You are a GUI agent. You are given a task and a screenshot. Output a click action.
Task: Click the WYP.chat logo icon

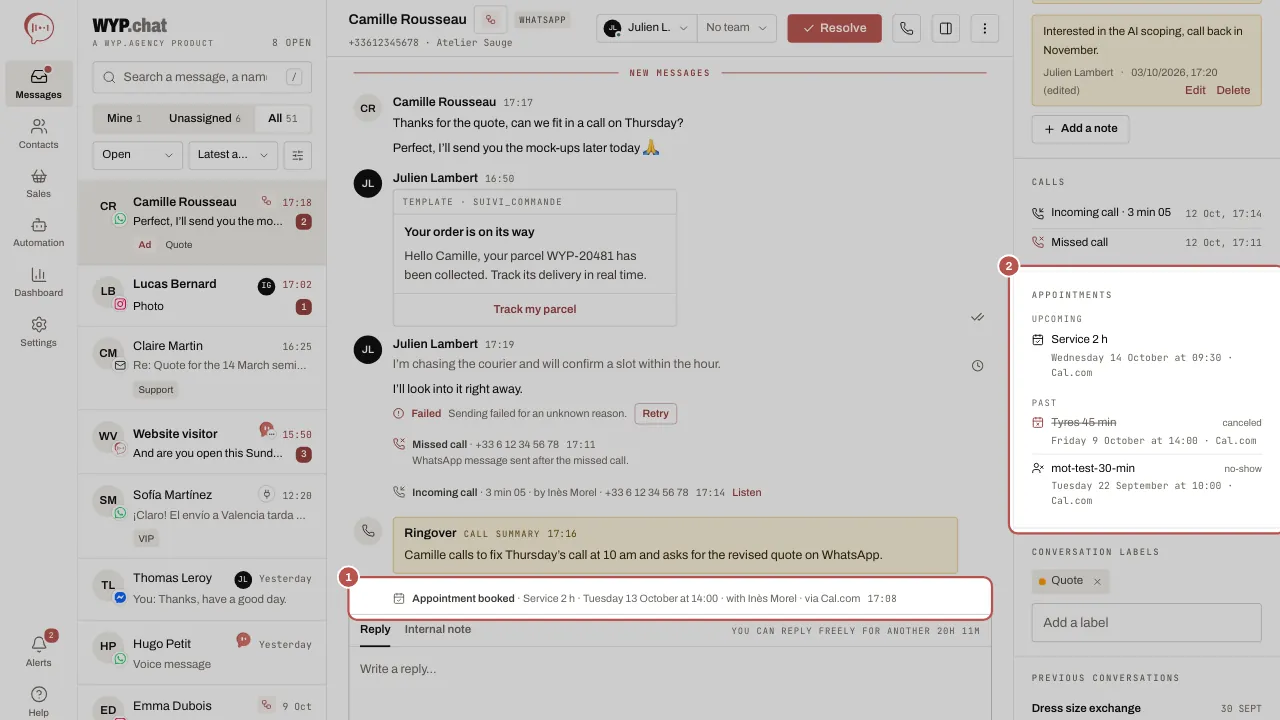pyautogui.click(x=38, y=28)
